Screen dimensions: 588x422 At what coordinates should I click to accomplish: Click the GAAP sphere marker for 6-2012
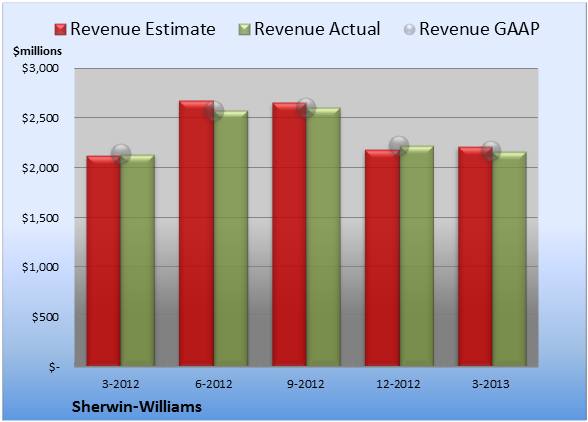pyautogui.click(x=214, y=111)
